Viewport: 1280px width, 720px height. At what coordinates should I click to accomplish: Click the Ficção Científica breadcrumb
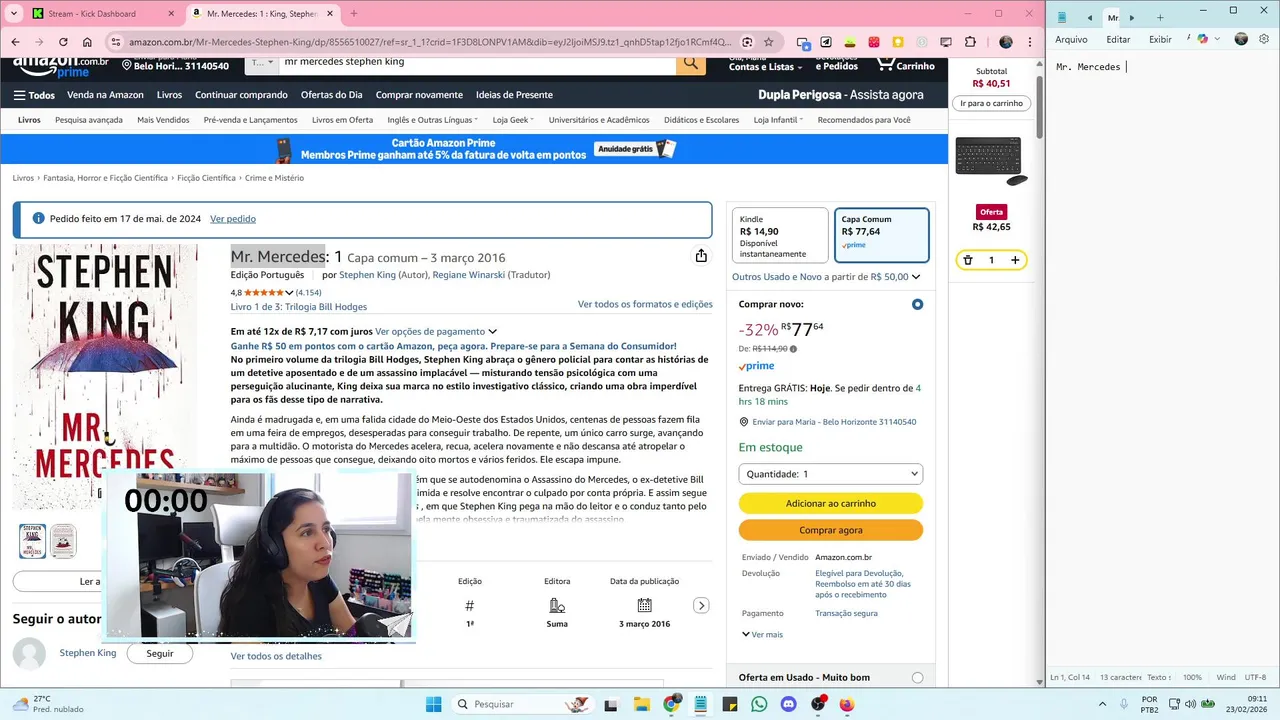click(x=206, y=178)
